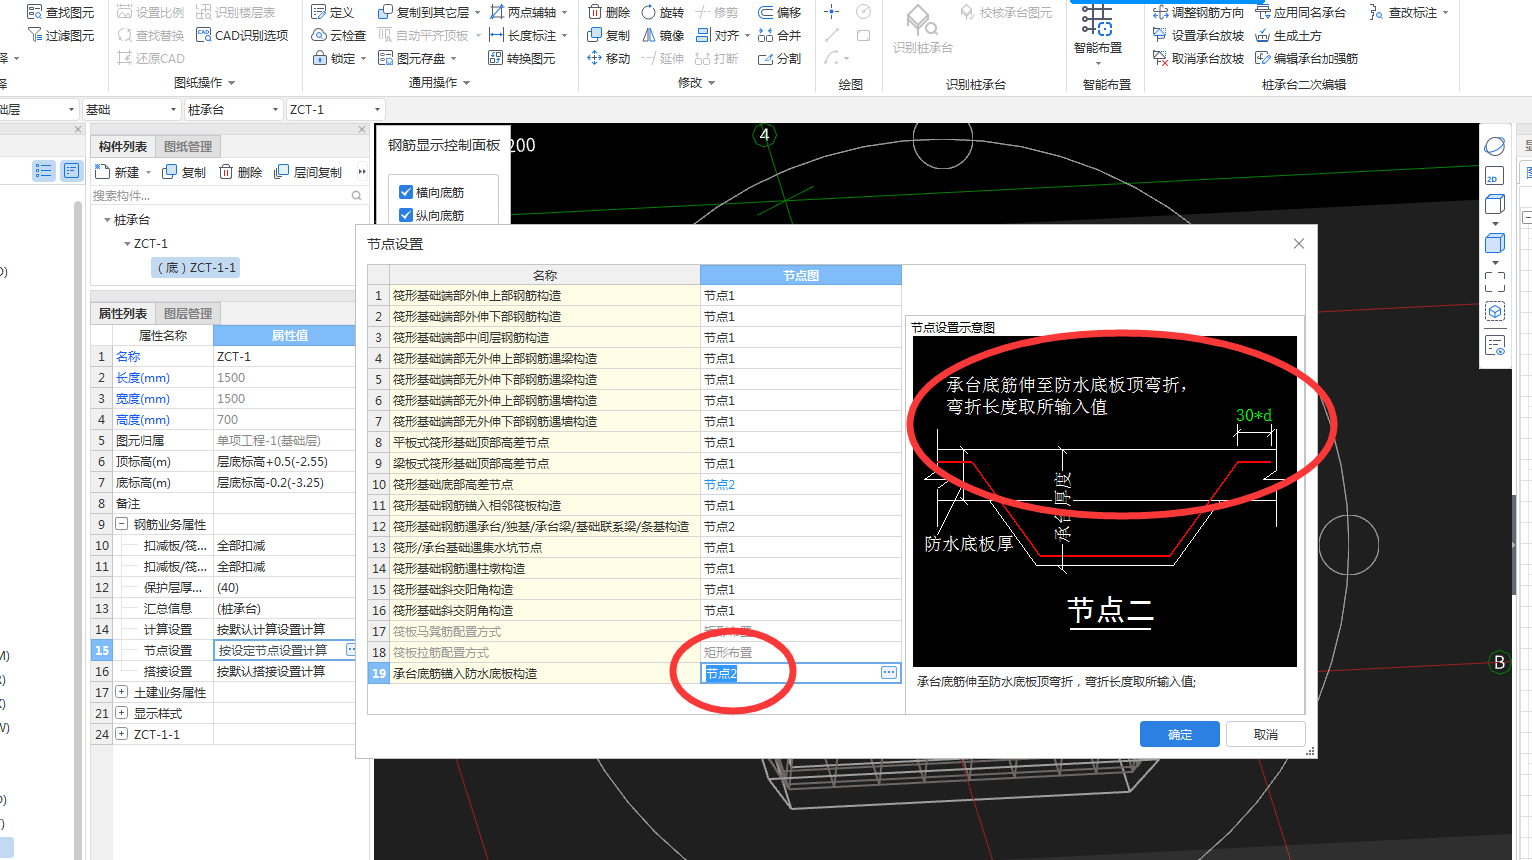The width and height of the screenshot is (1532, 860).
Task: Select the 移动 move tool
Action: point(609,58)
